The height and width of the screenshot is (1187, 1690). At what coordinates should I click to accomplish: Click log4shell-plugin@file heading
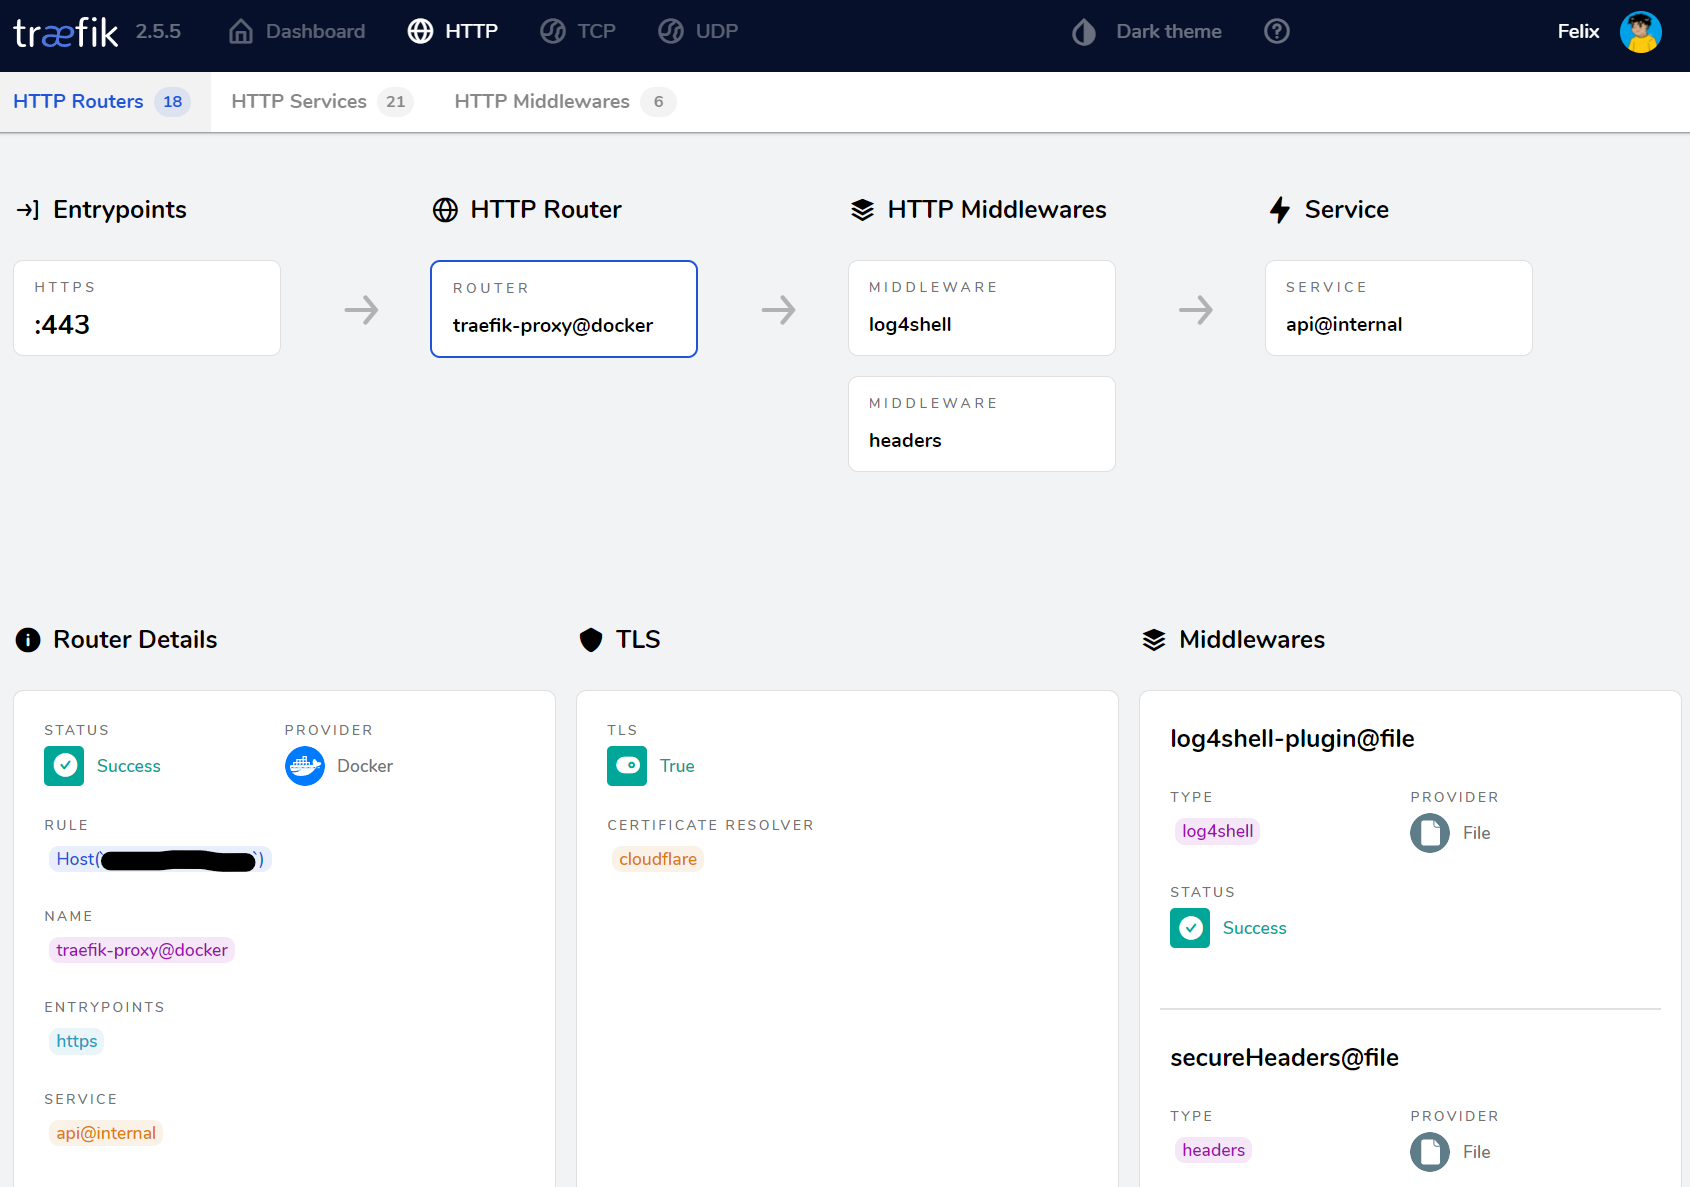pos(1292,739)
